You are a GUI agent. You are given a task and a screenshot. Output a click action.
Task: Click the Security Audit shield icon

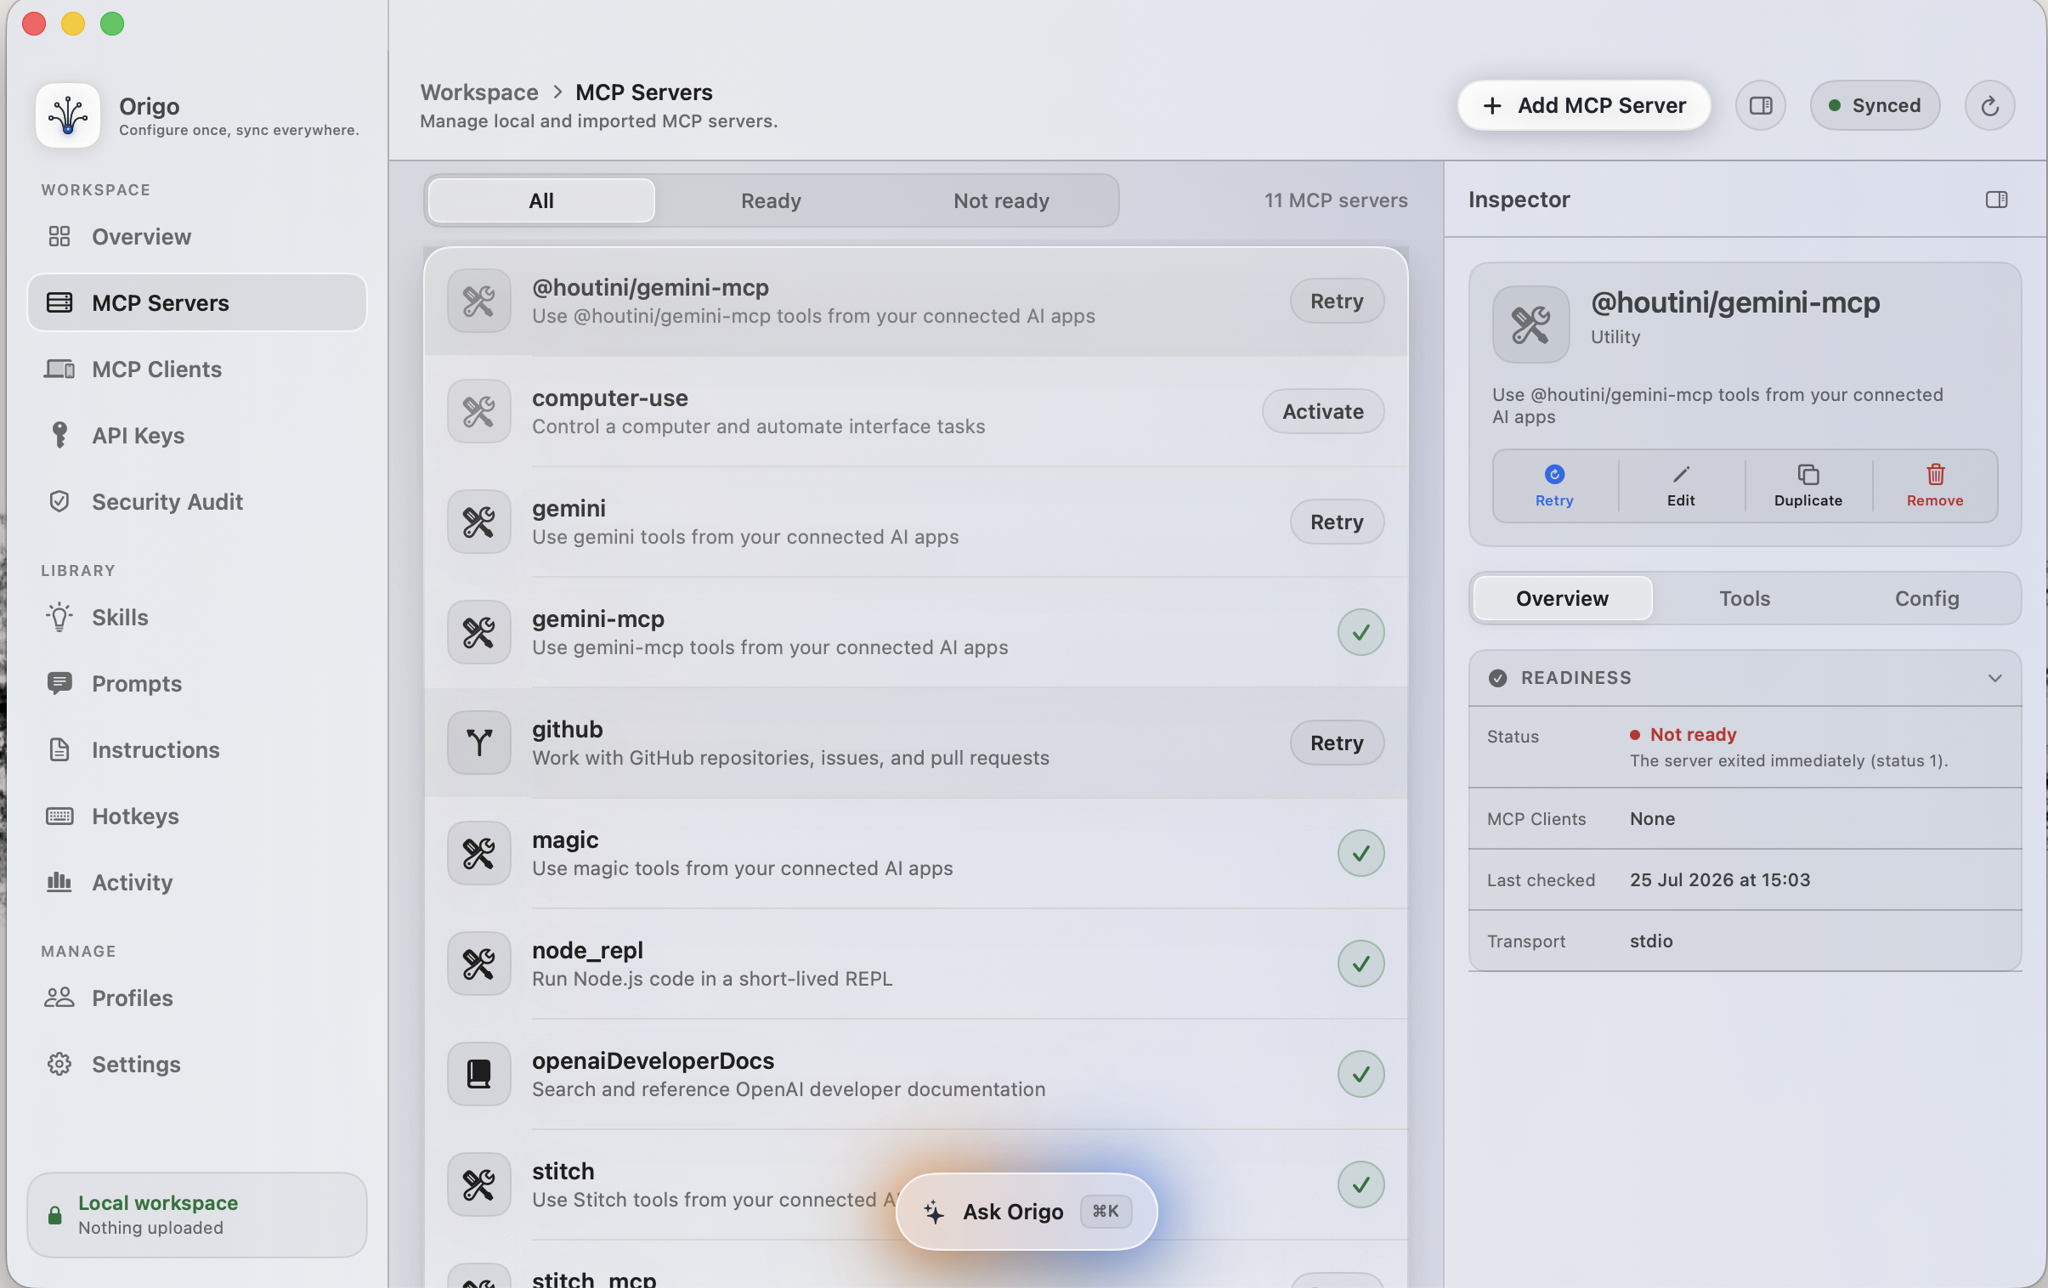[59, 501]
